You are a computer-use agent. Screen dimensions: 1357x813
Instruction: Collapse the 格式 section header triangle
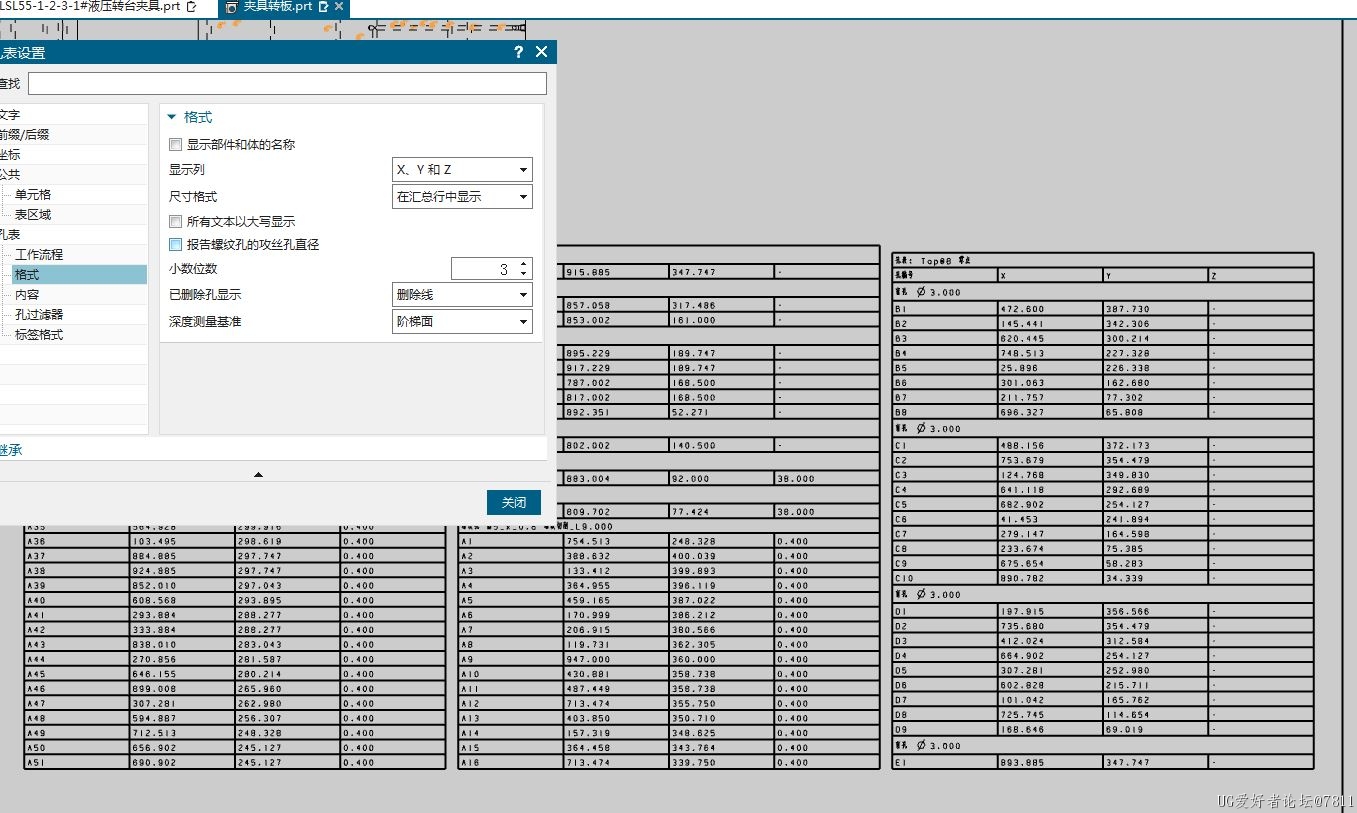point(171,117)
